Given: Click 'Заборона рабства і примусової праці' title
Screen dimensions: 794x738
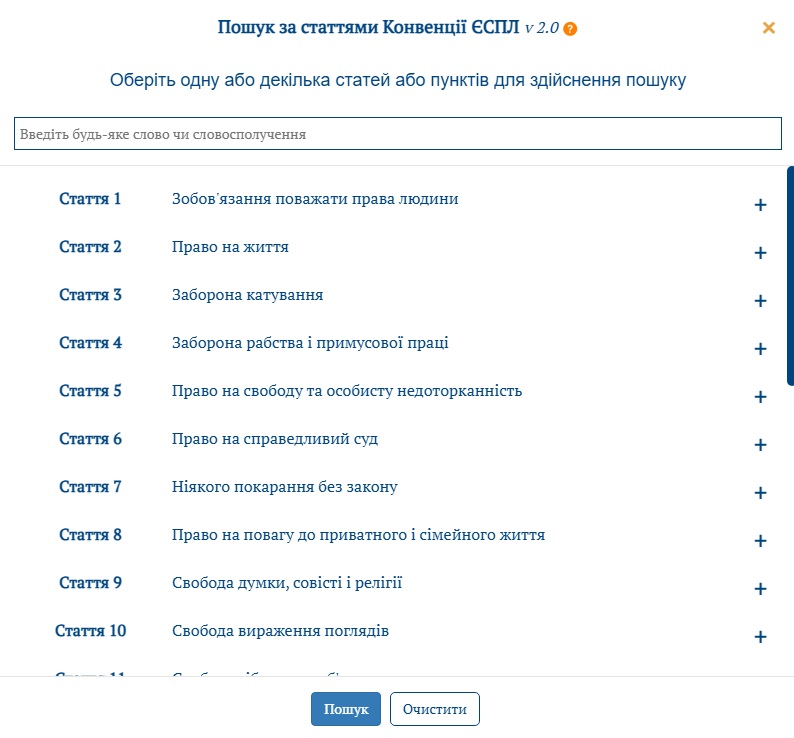Looking at the screenshot, I should click(310, 343).
